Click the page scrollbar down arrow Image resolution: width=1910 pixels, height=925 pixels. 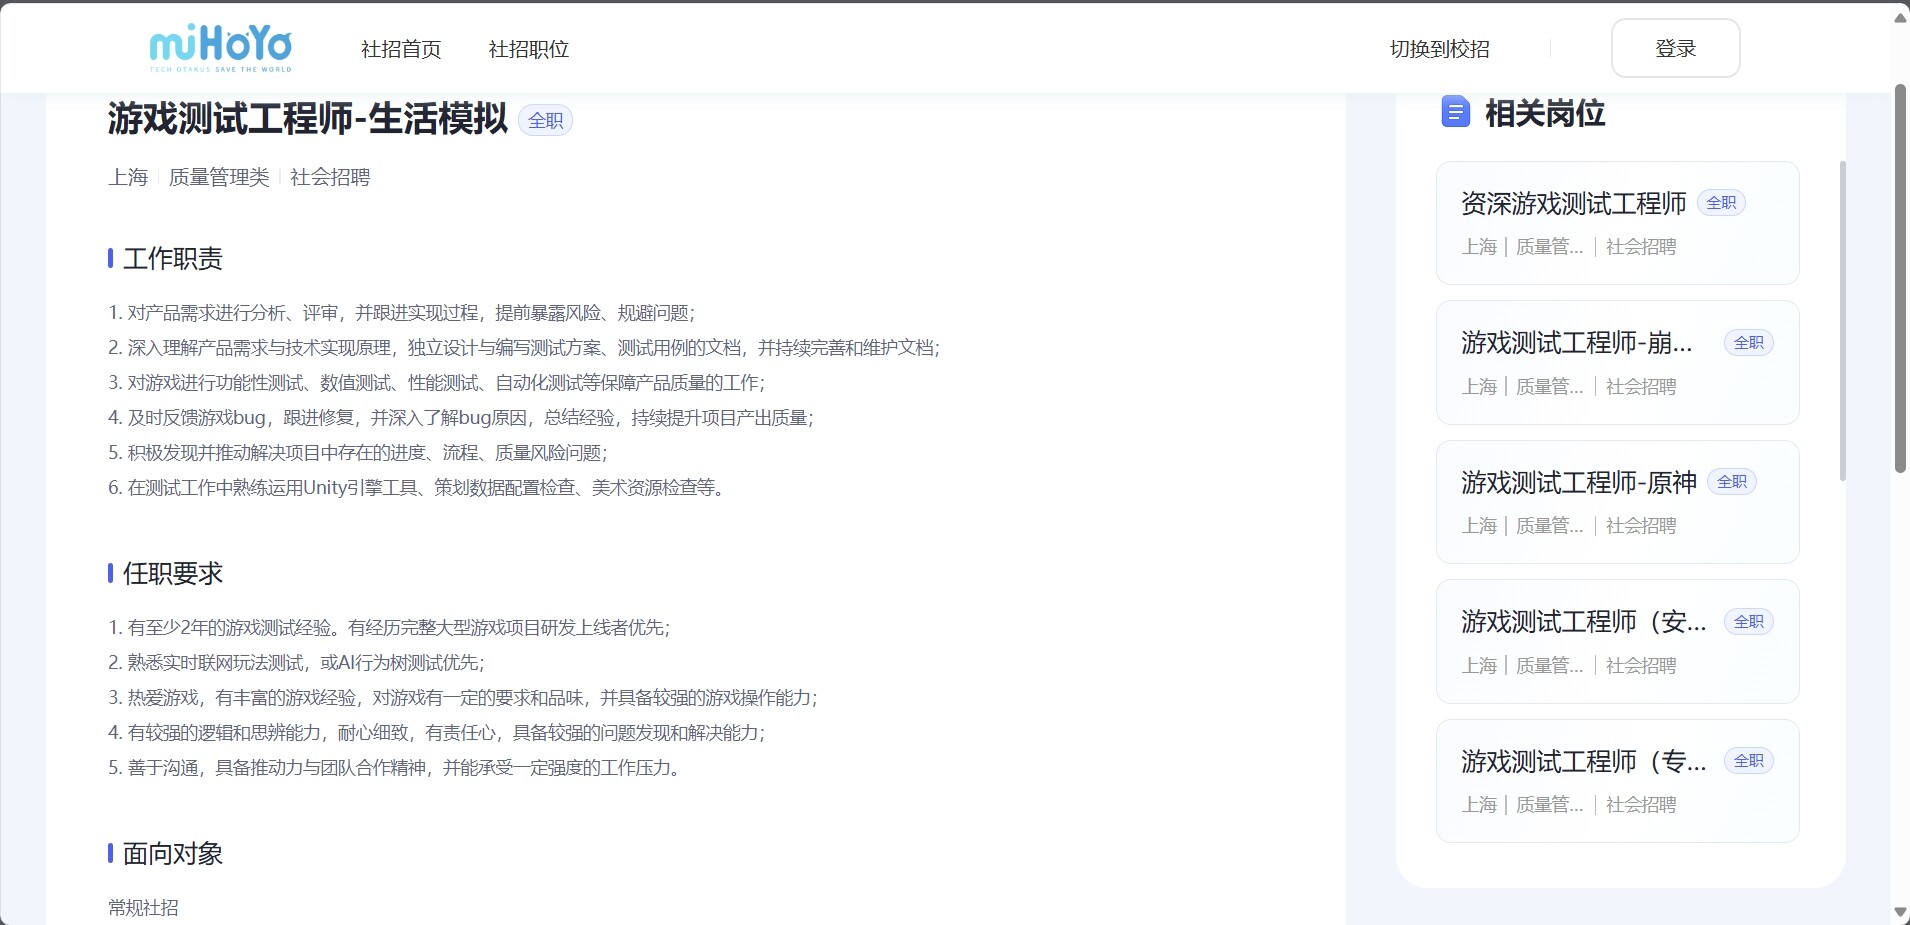coord(1900,912)
